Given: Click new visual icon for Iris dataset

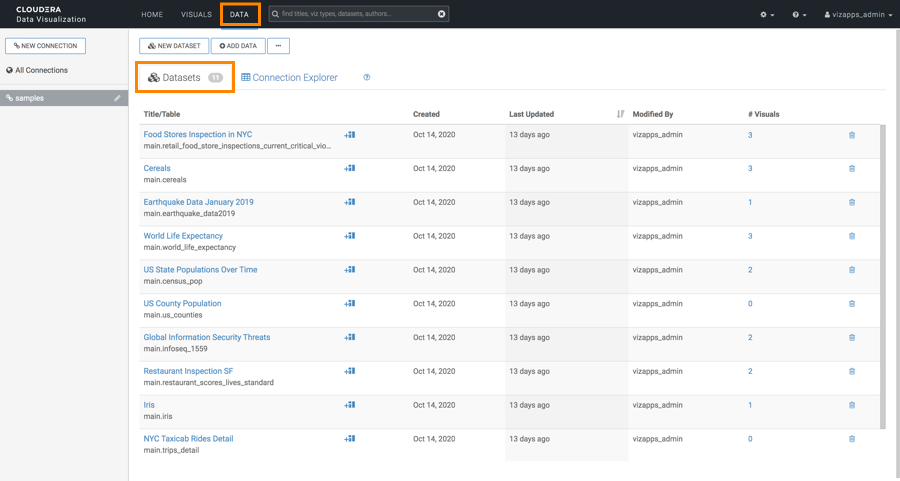Looking at the screenshot, I should click(x=350, y=405).
